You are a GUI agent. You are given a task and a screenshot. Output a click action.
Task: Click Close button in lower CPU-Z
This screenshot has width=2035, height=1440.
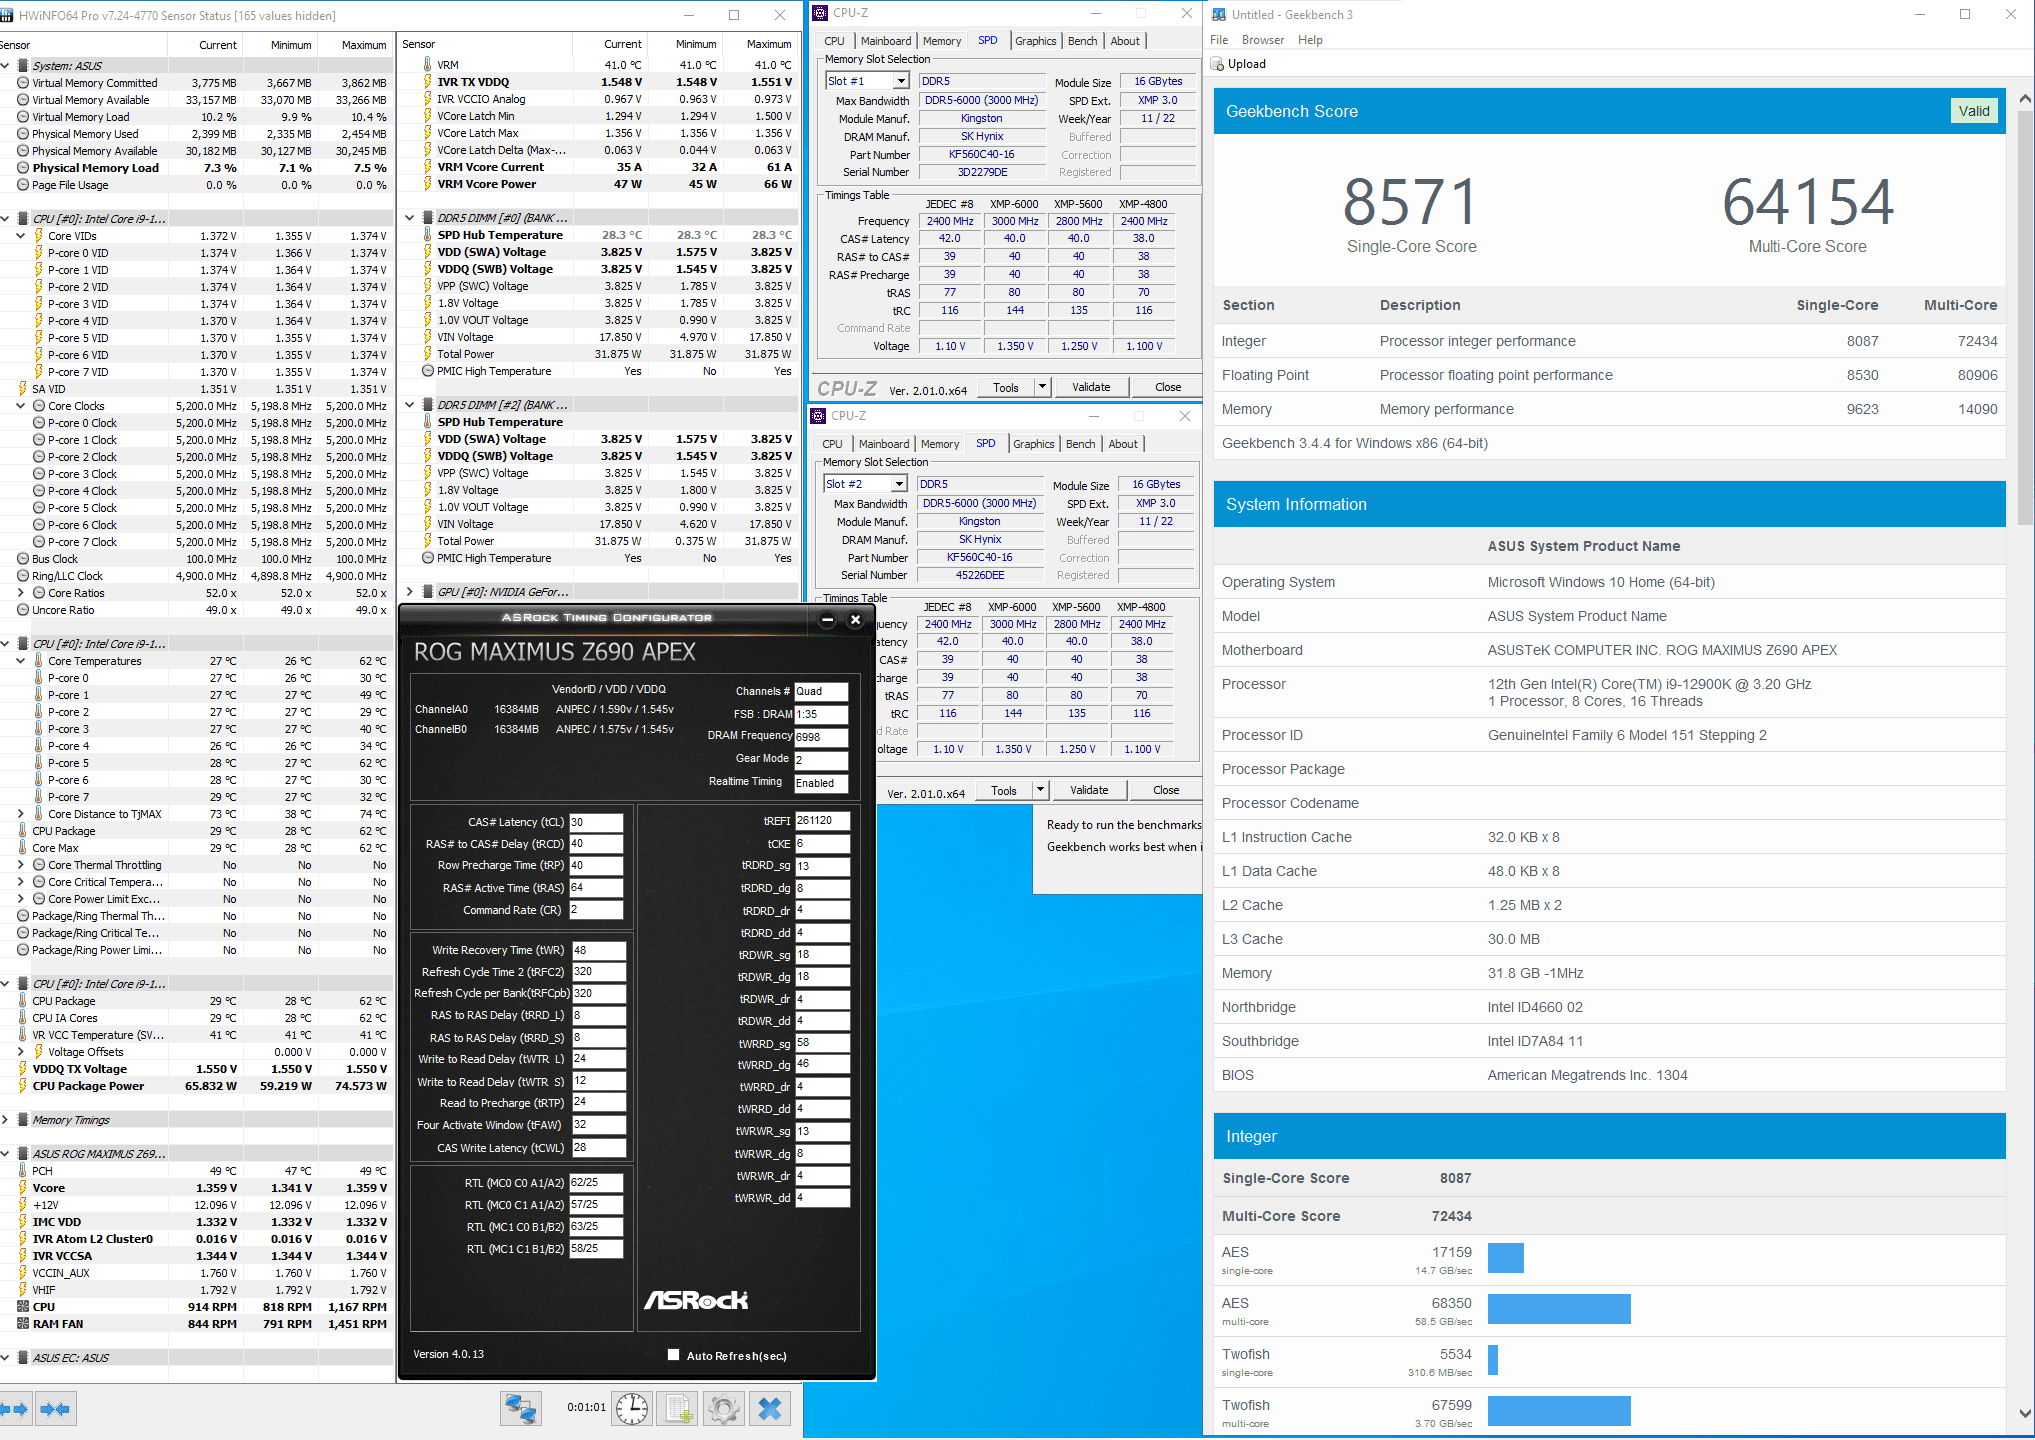coord(1166,790)
